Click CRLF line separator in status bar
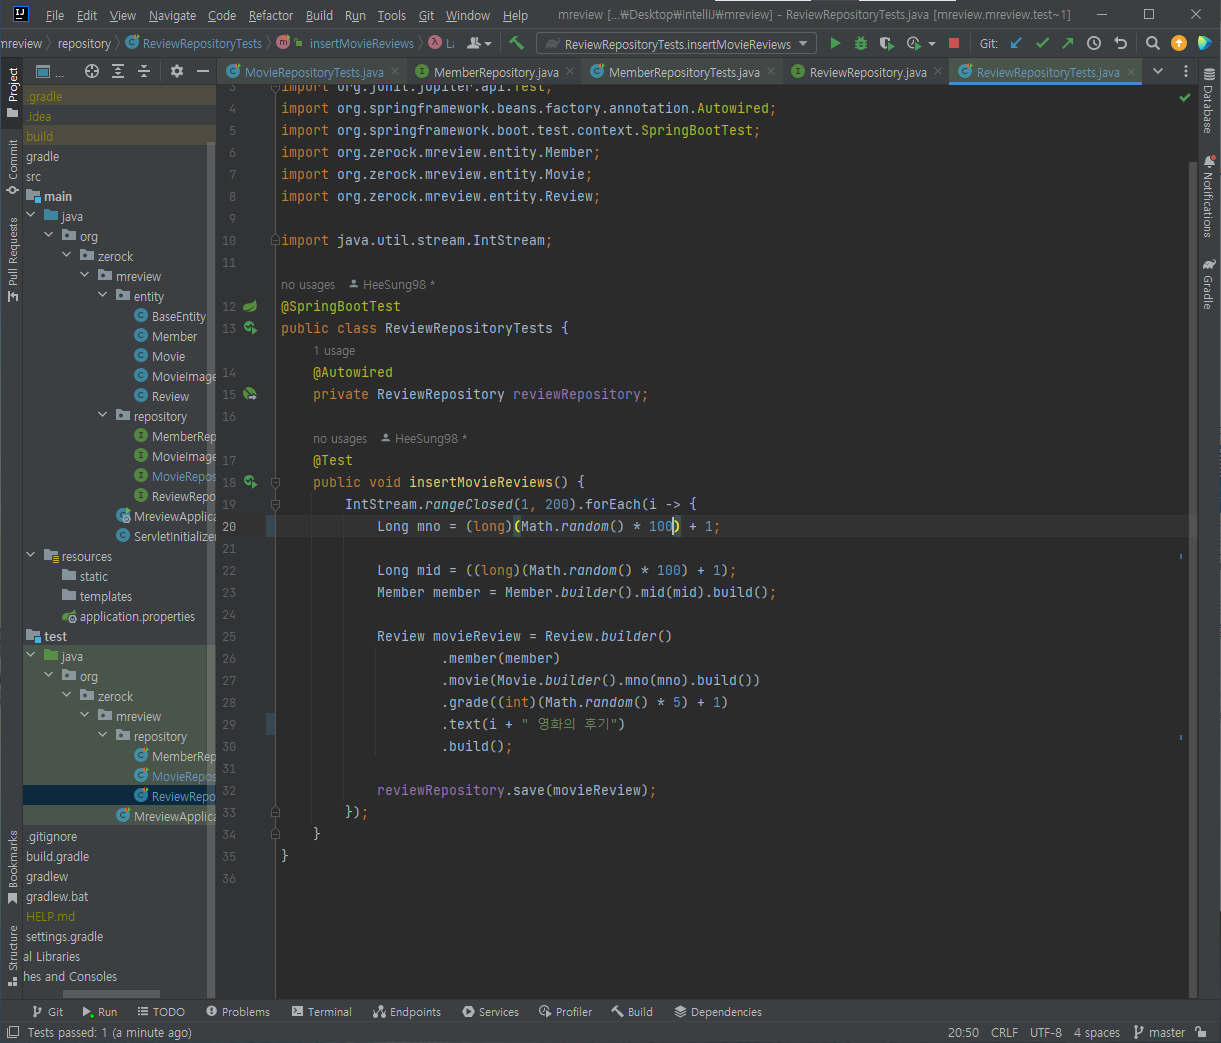This screenshot has height=1043, width=1221. [x=1004, y=1033]
